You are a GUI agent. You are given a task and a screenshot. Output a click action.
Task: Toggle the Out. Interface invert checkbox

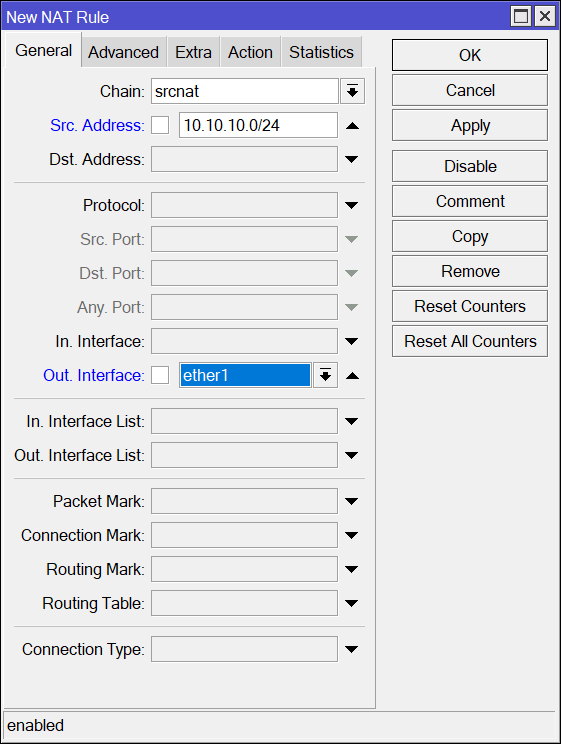(x=160, y=375)
